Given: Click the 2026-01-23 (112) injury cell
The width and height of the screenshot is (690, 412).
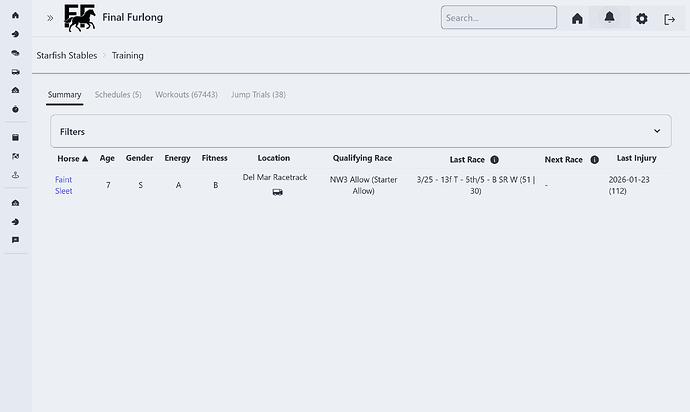Looking at the screenshot, I should [629, 185].
